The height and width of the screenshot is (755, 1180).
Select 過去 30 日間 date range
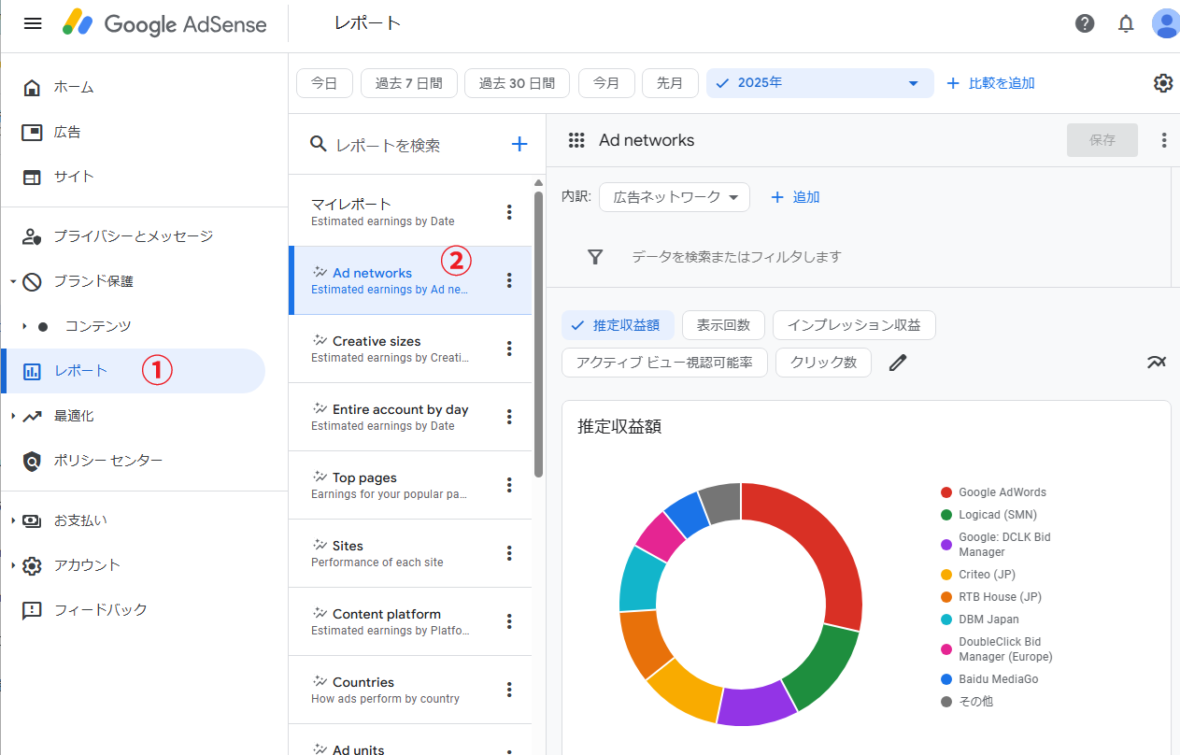(516, 83)
